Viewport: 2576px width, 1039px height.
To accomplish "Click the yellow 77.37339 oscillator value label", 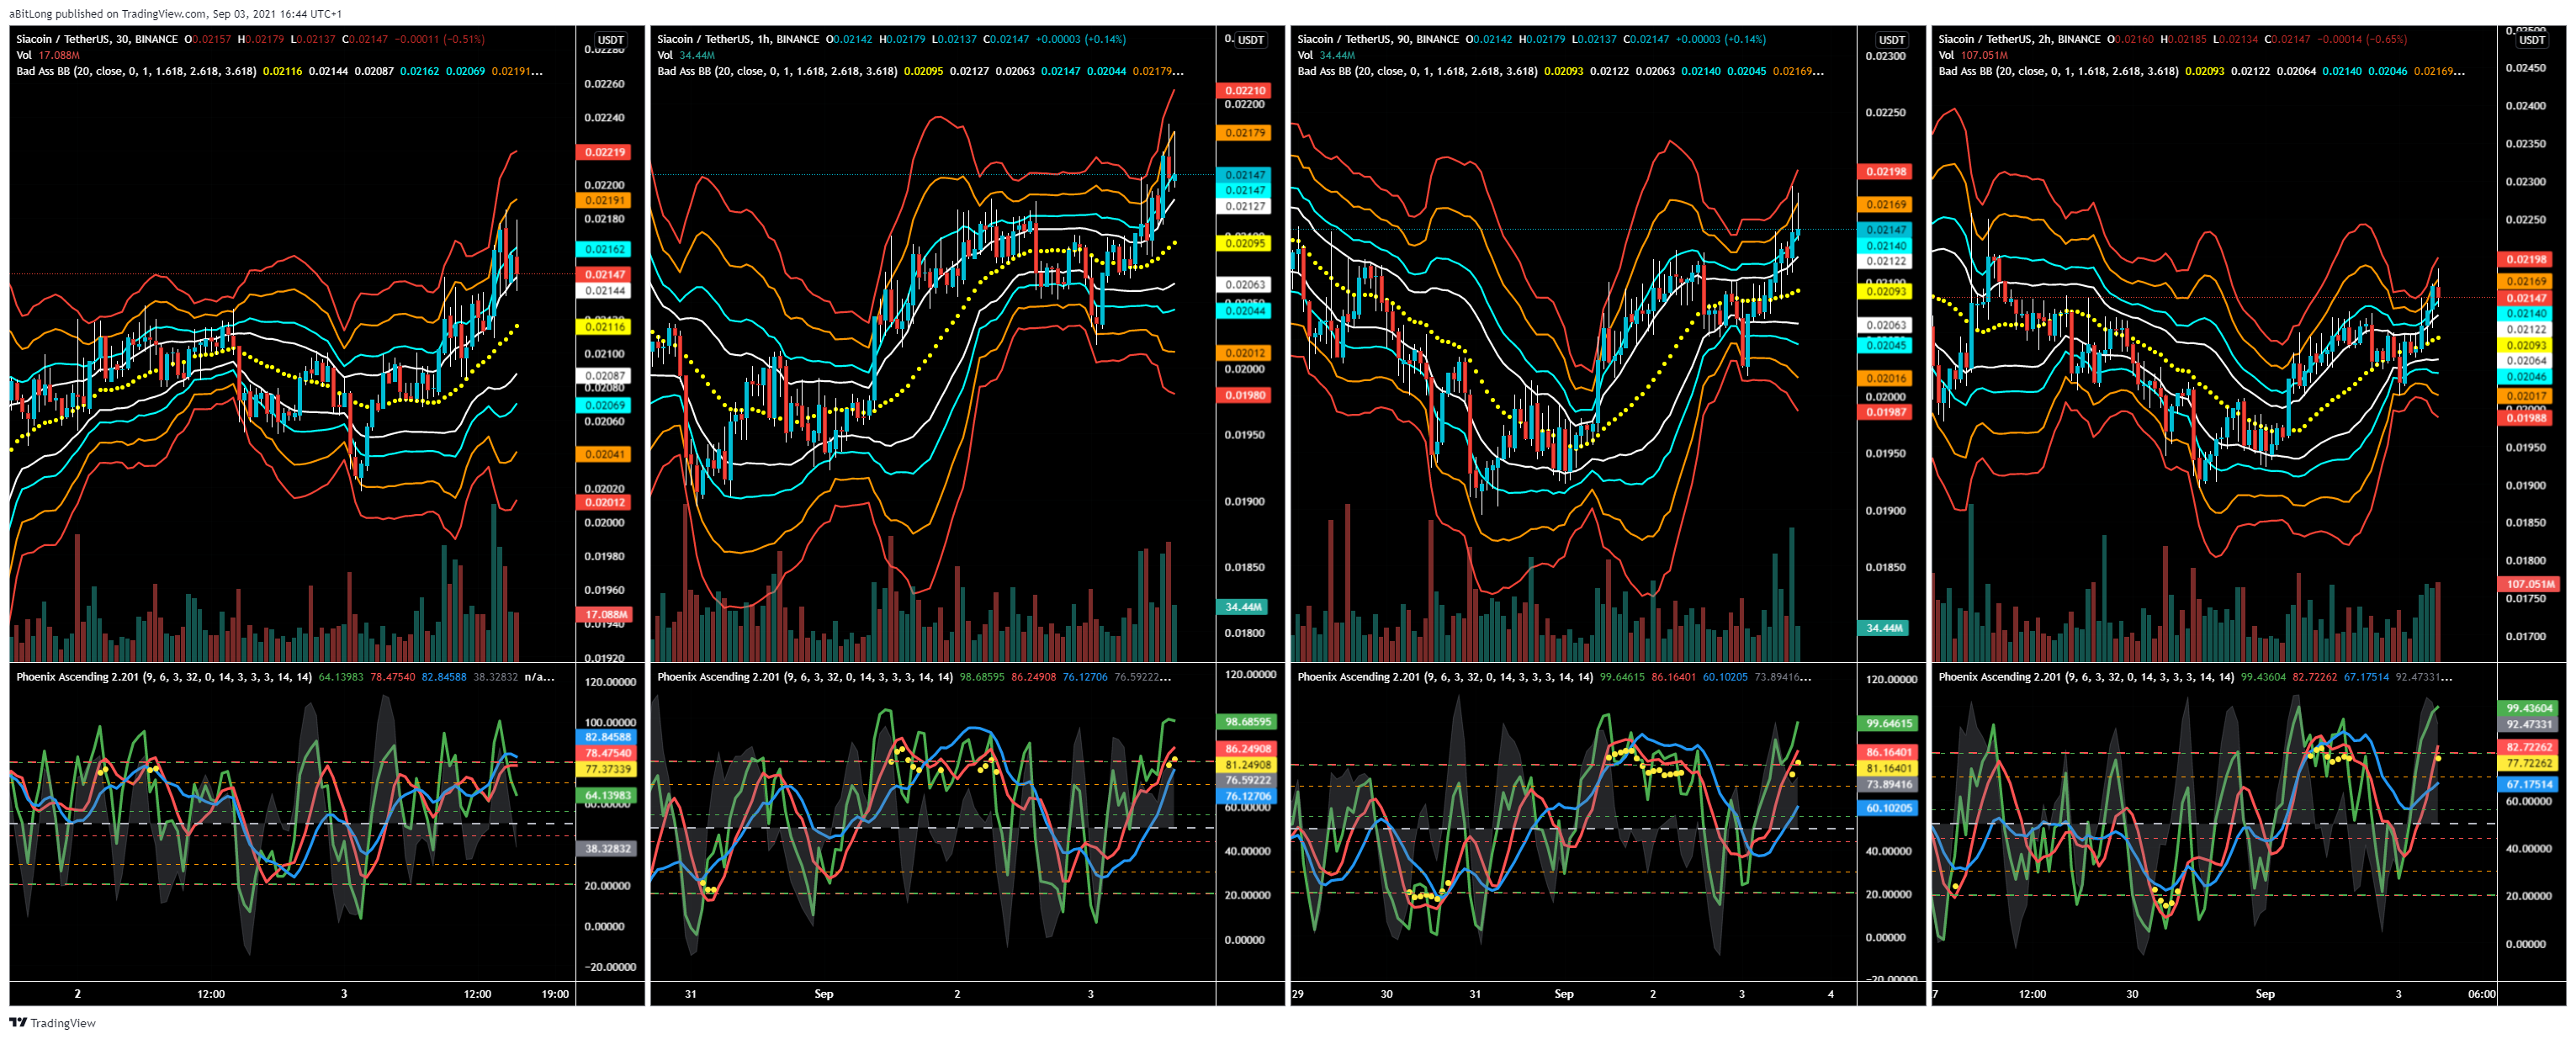I will click(x=607, y=769).
